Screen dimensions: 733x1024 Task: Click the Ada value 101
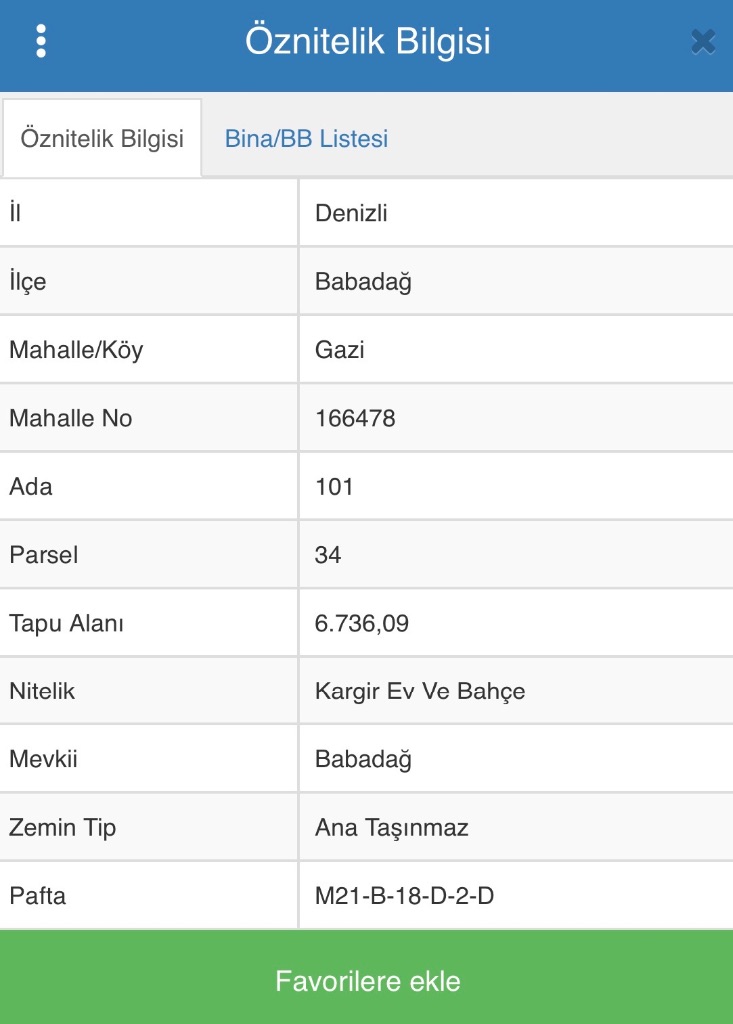click(x=334, y=487)
